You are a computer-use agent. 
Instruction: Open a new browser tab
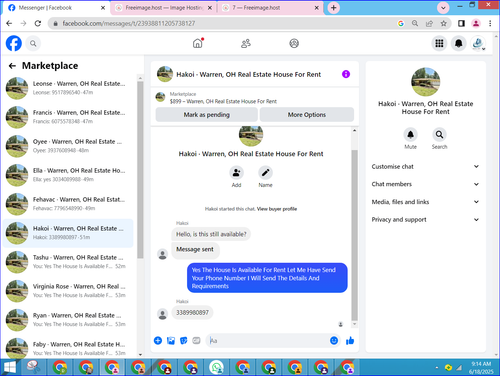pos(334,8)
